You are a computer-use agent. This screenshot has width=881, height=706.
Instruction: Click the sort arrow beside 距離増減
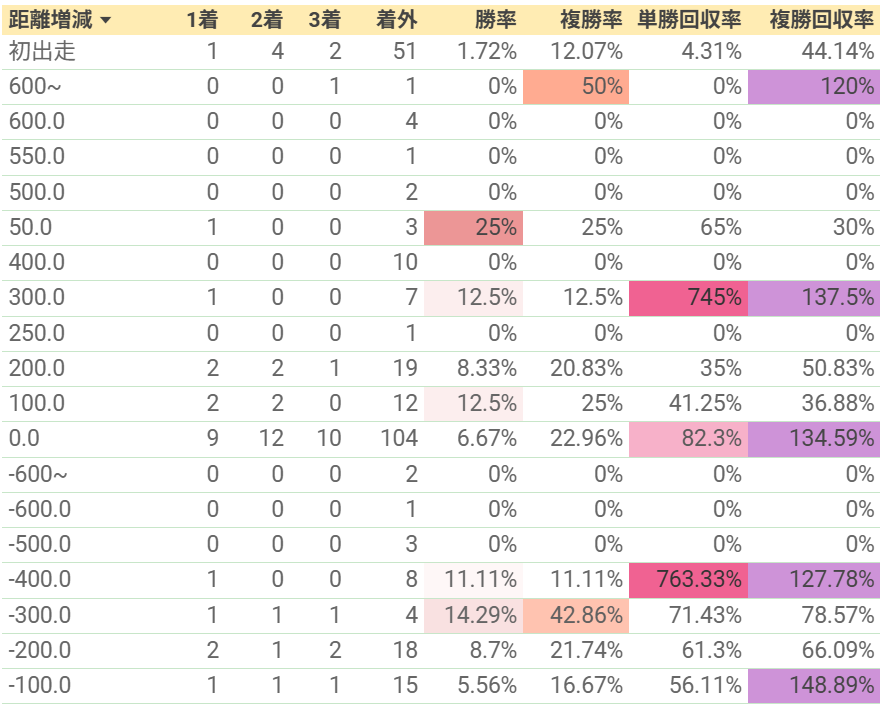coord(105,21)
